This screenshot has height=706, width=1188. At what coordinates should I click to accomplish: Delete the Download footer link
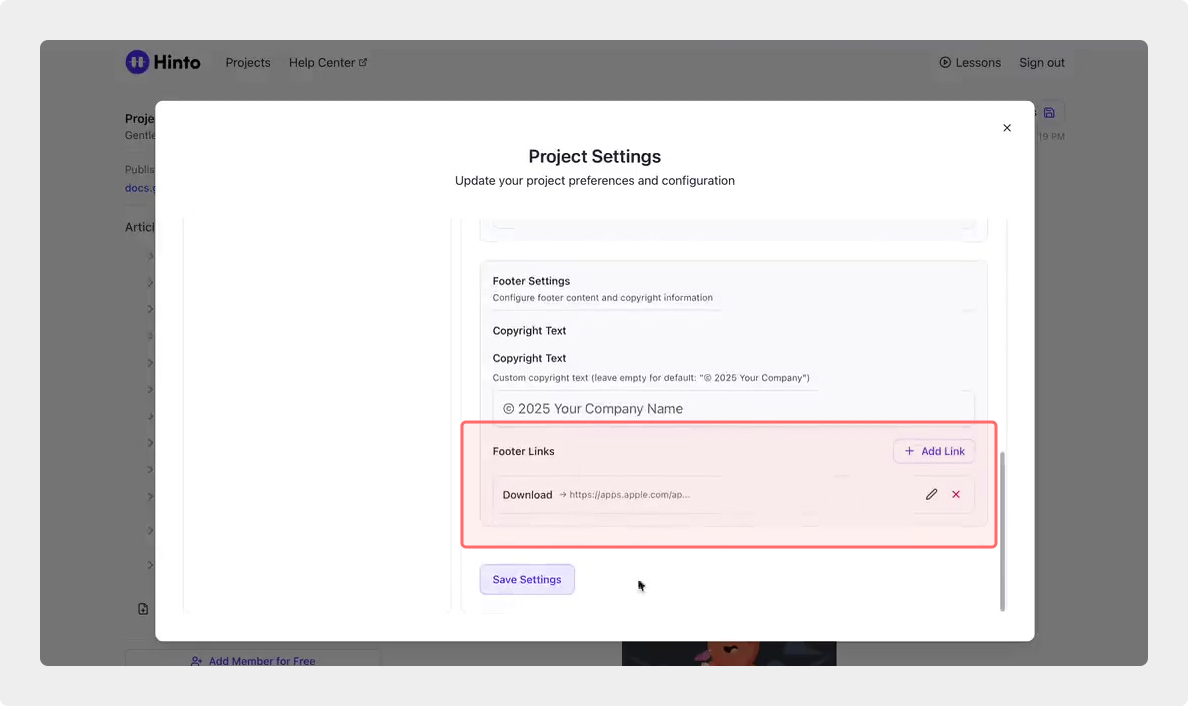(x=956, y=494)
